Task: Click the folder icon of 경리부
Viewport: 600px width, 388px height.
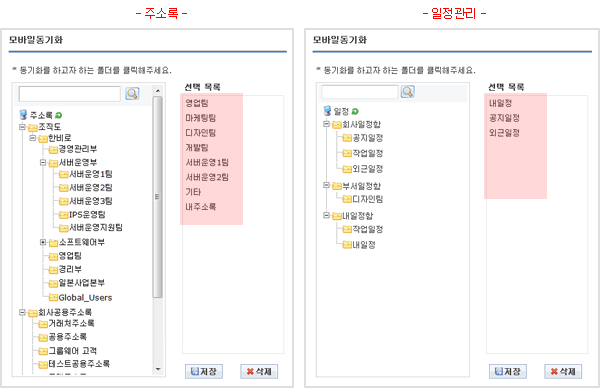Action: [53, 270]
